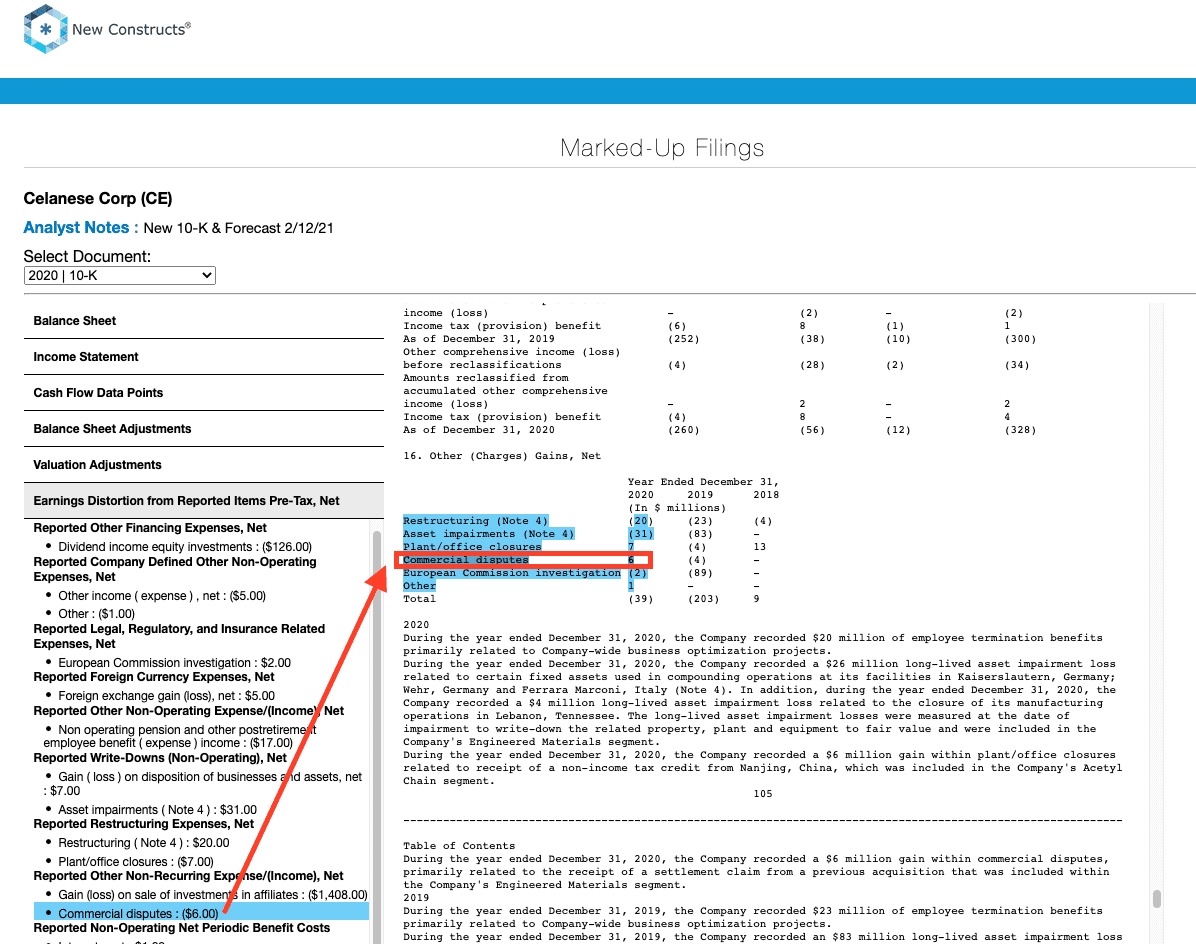1196x944 pixels.
Task: Expand the Income Statement section
Action: 204,357
